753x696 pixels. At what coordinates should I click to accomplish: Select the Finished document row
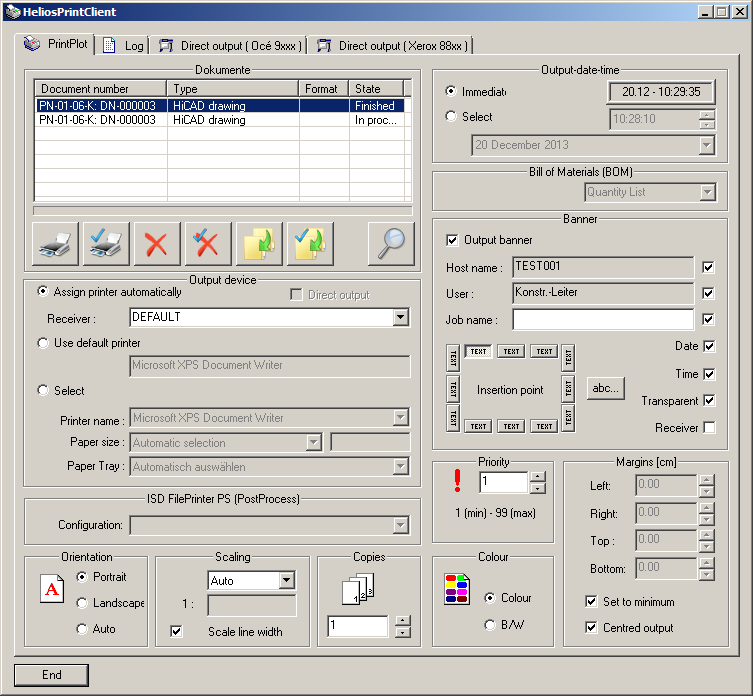(x=221, y=106)
